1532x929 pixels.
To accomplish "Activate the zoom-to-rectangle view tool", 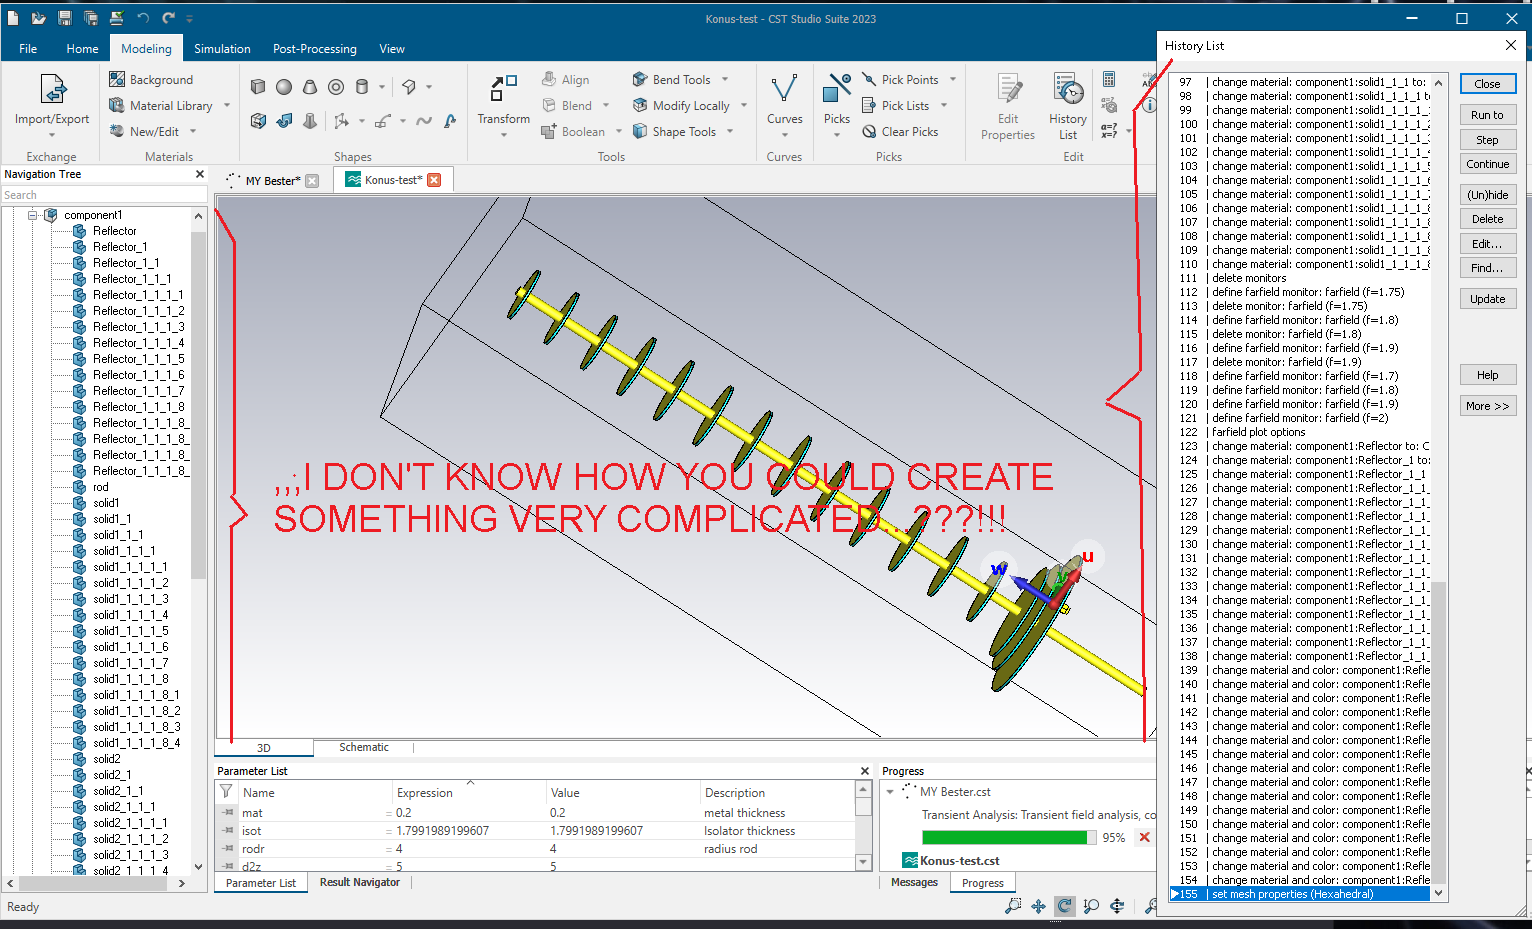I will tap(1013, 906).
